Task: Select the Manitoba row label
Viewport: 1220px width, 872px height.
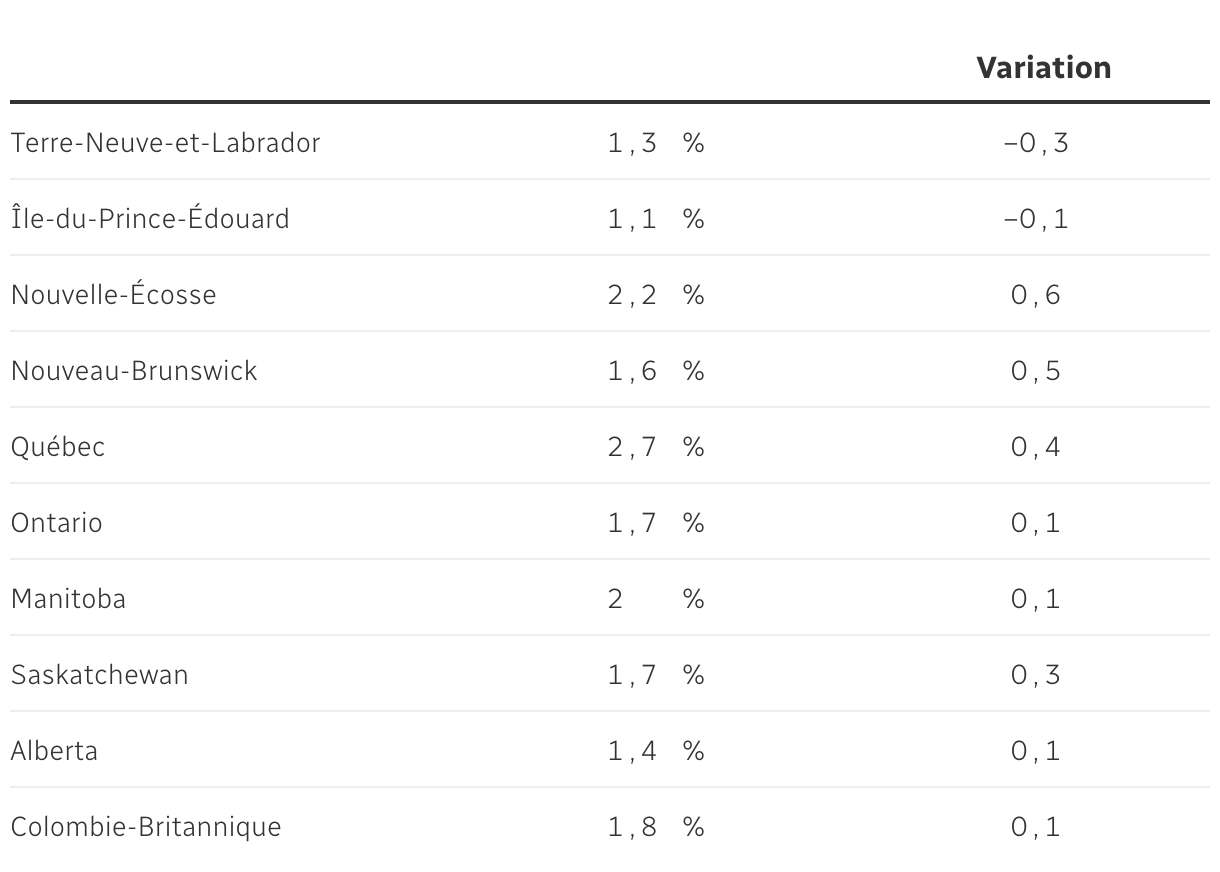Action: (68, 599)
